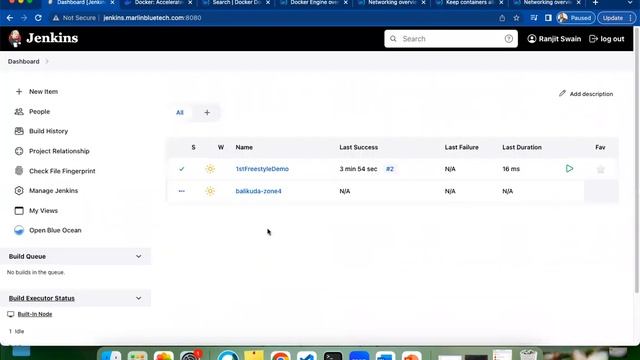This screenshot has width=640, height=360.
Task: Sort table by Last Success column
Action: pyautogui.click(x=358, y=147)
